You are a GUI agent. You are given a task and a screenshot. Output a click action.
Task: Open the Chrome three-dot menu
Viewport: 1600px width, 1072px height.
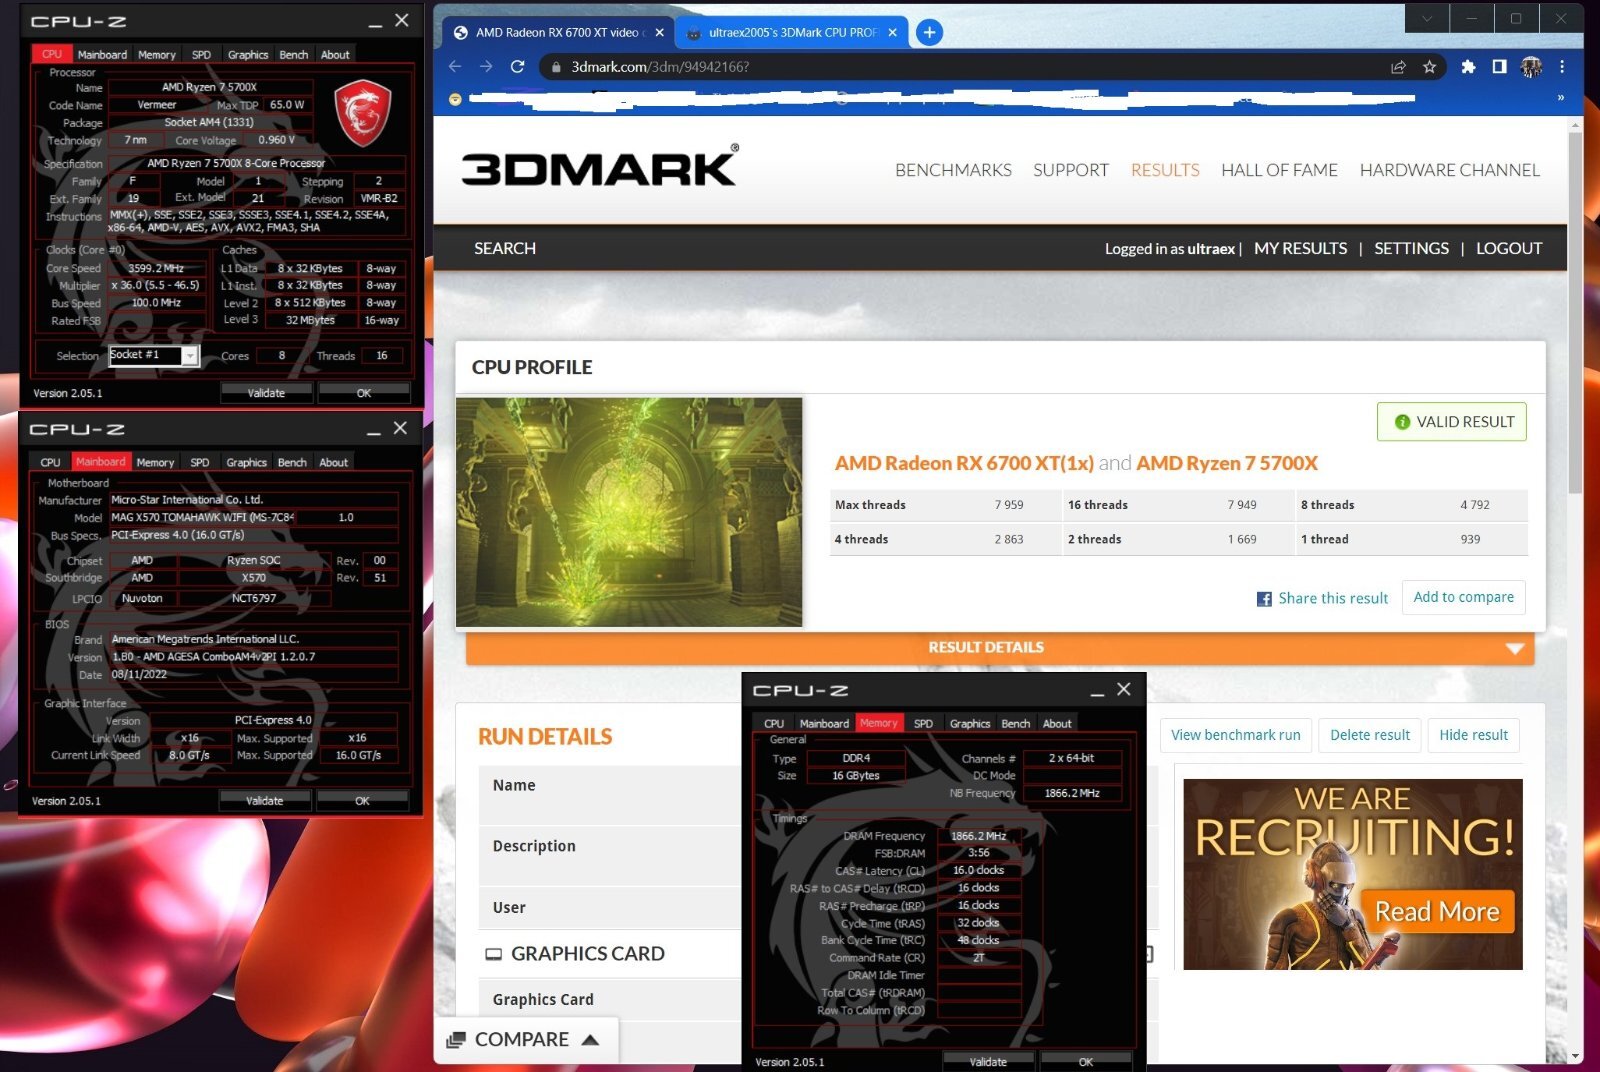1562,67
